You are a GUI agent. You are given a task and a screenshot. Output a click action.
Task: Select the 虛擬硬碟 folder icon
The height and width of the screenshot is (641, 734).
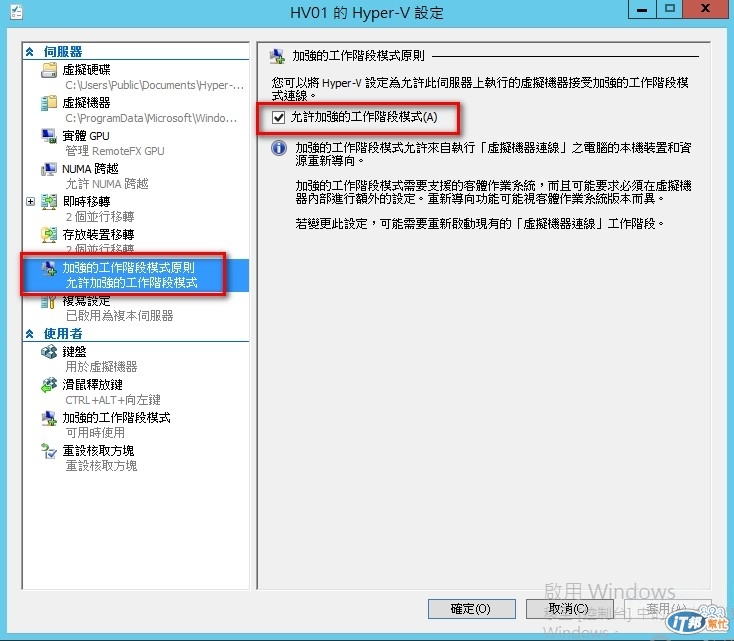(x=49, y=70)
